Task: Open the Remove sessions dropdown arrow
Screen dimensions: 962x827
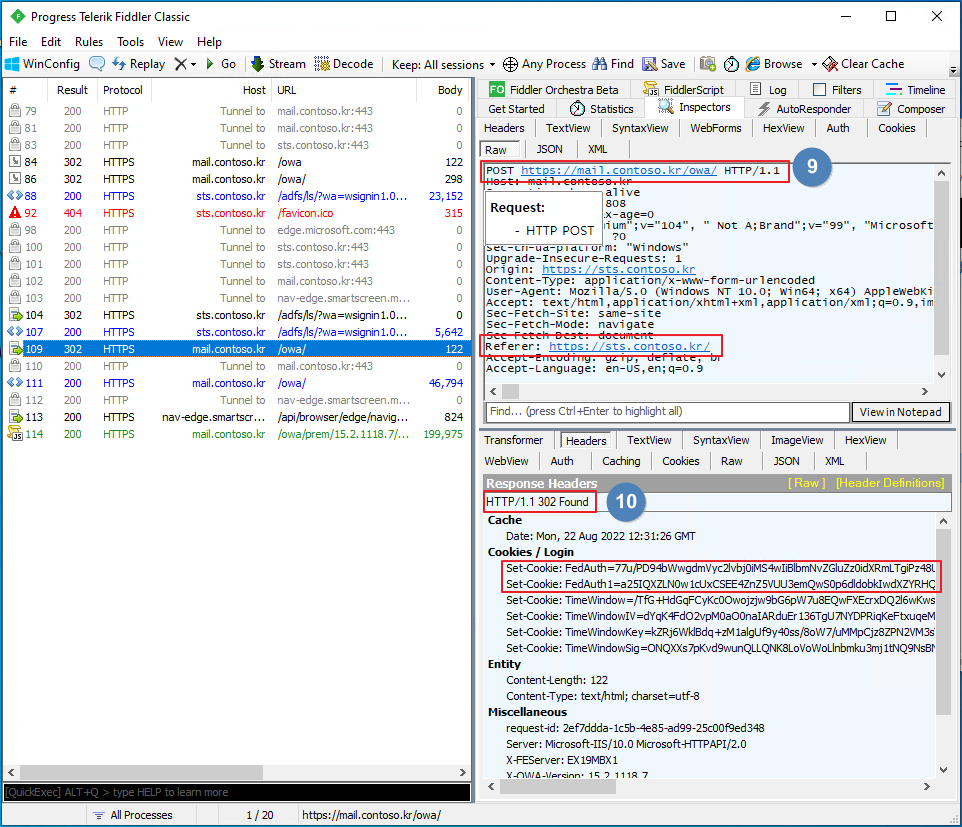Action: pos(193,64)
